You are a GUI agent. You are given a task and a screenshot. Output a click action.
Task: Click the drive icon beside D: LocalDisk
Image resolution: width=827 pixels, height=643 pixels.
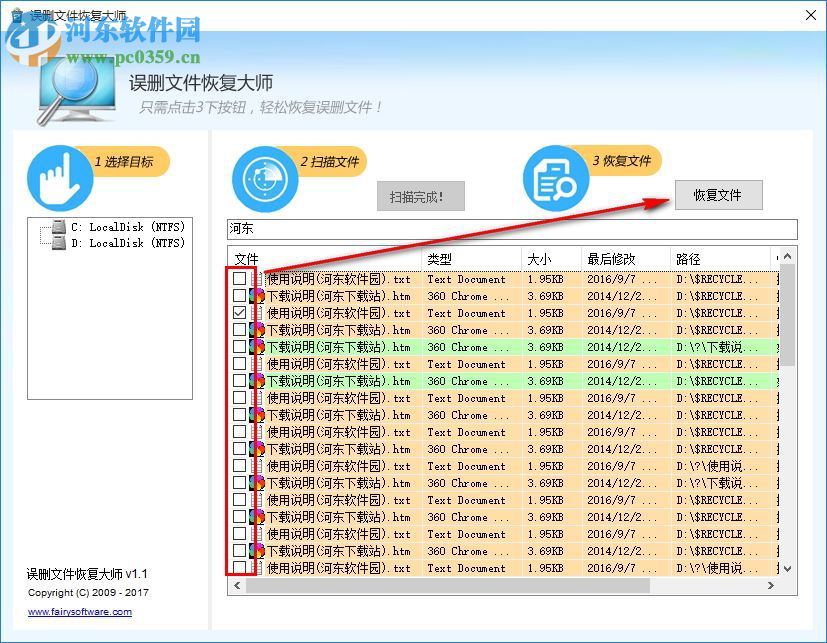point(57,242)
